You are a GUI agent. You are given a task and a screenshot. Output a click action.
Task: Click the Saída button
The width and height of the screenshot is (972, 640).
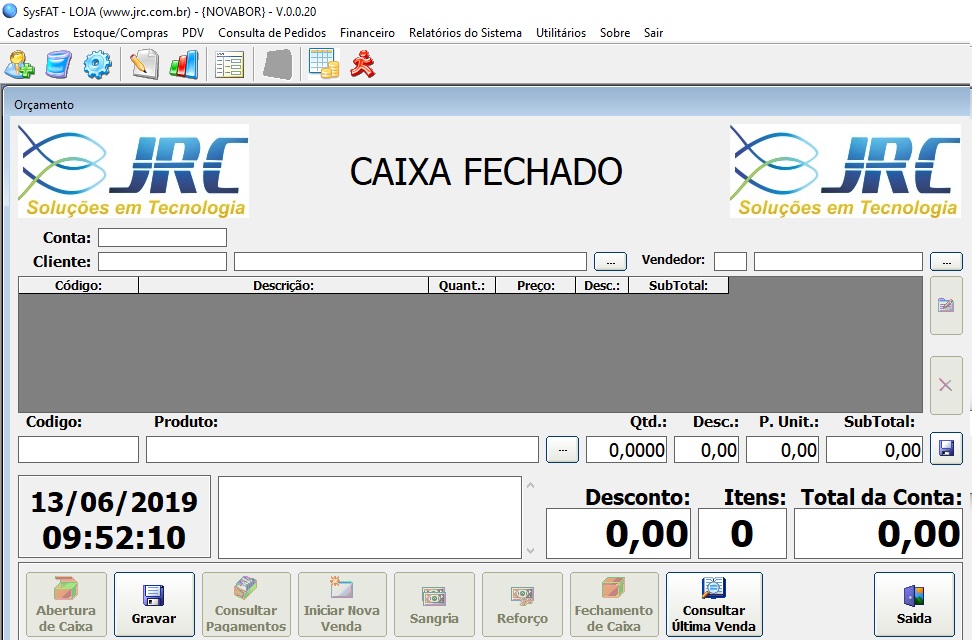[914, 603]
